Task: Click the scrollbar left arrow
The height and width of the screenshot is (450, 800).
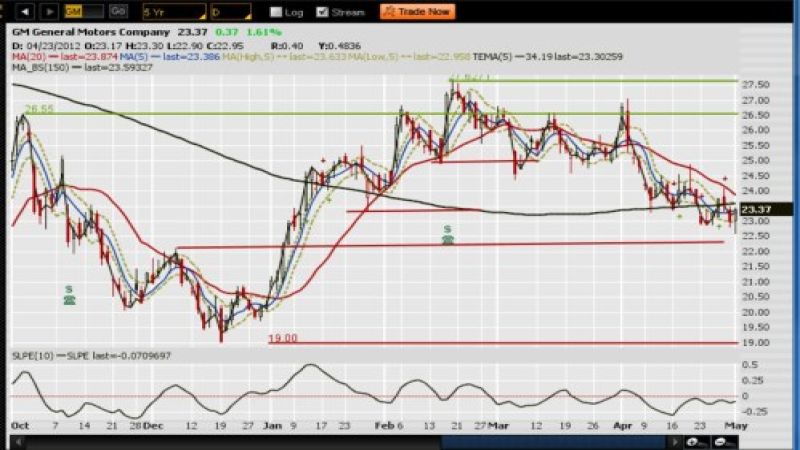Action: tap(19, 442)
